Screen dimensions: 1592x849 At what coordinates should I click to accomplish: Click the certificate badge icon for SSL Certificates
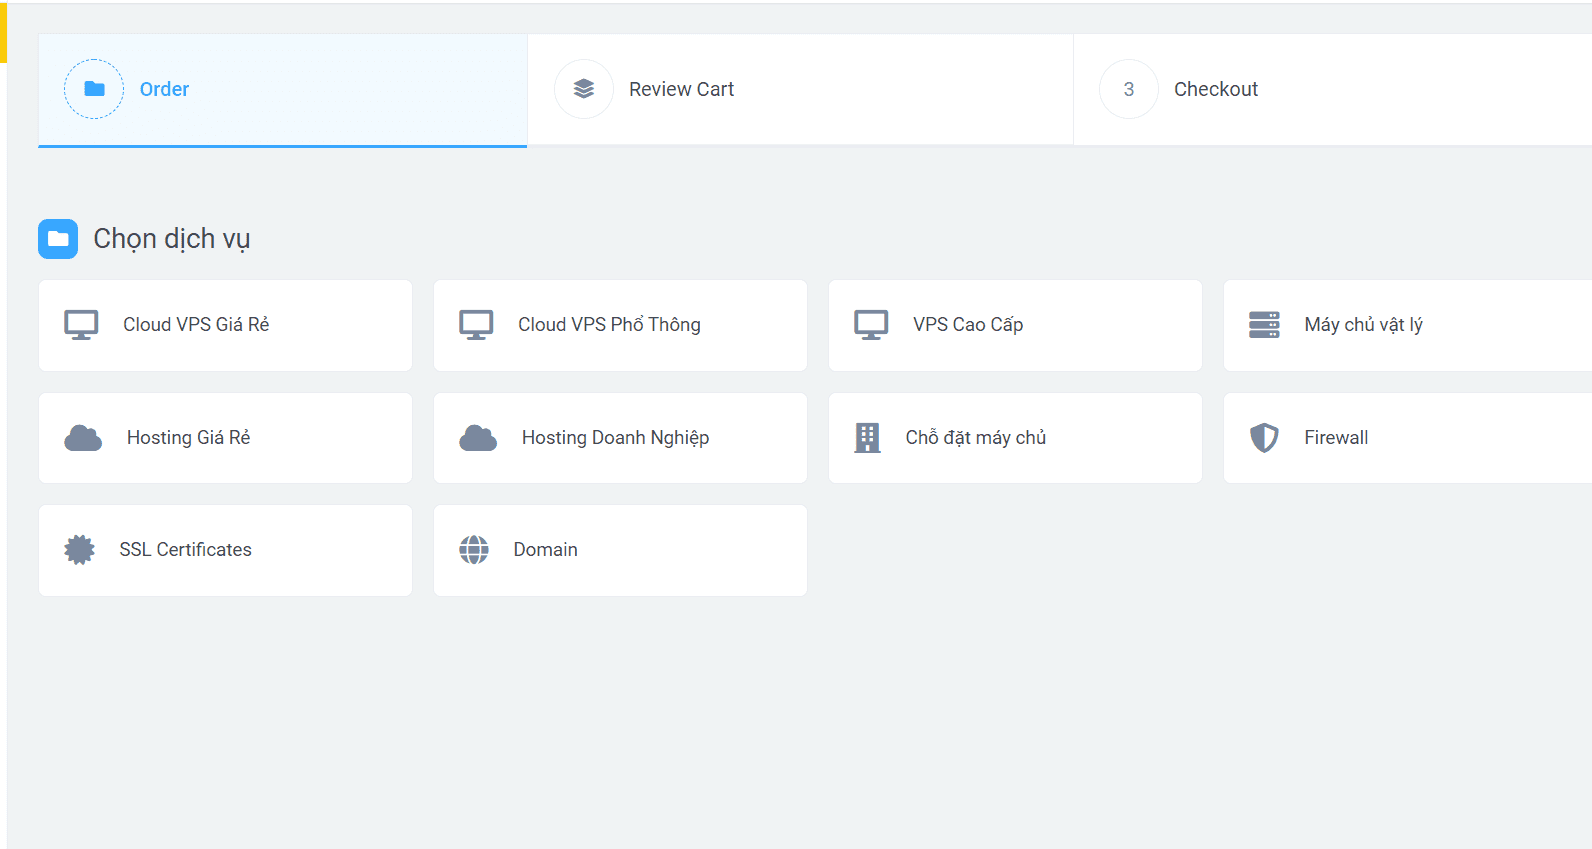79,550
